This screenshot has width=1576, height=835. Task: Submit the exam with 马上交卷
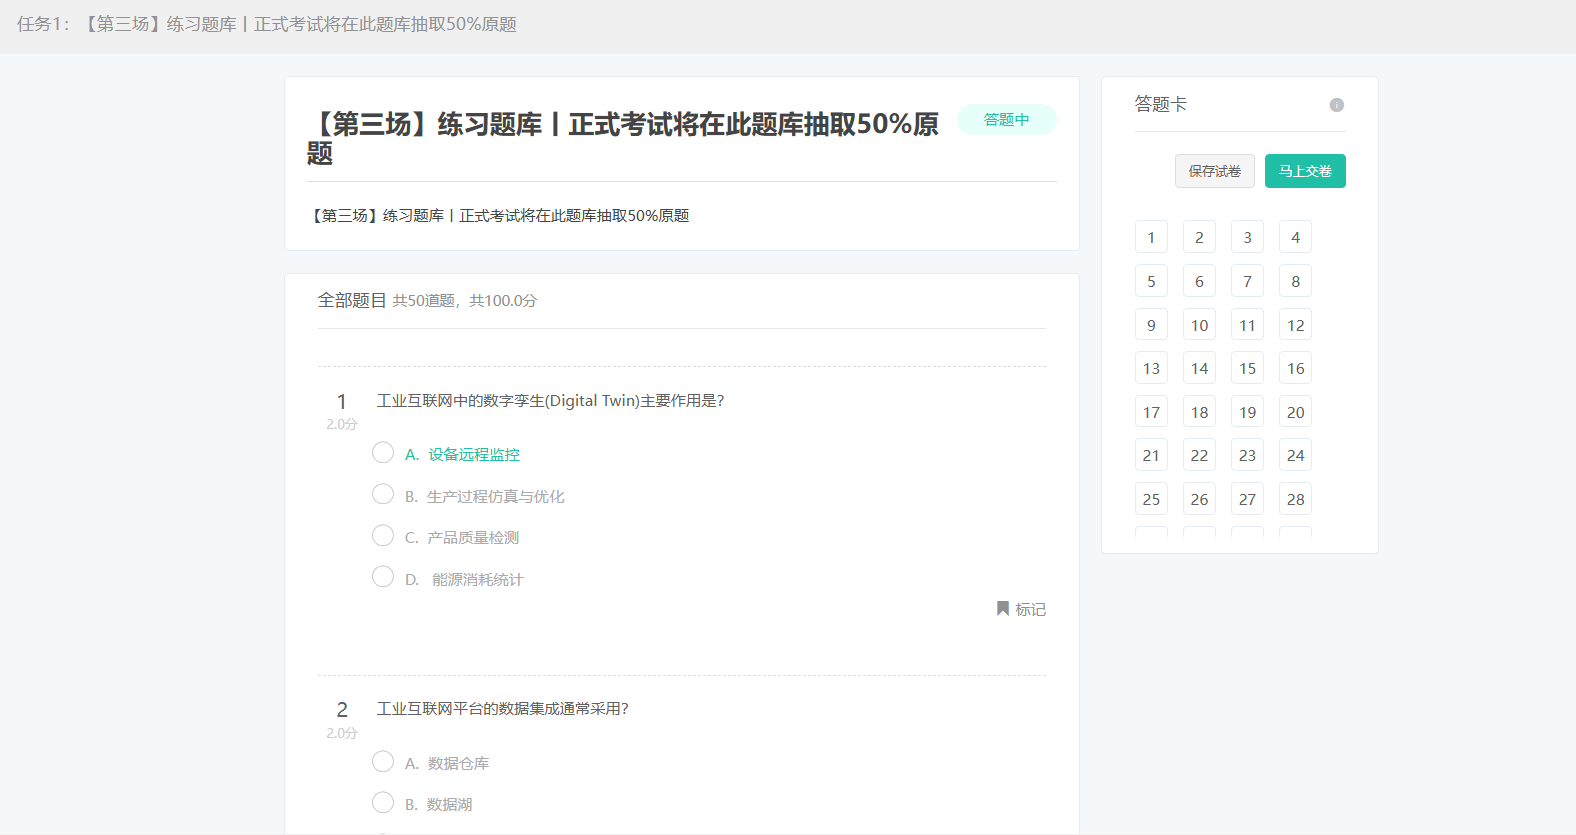[1304, 171]
